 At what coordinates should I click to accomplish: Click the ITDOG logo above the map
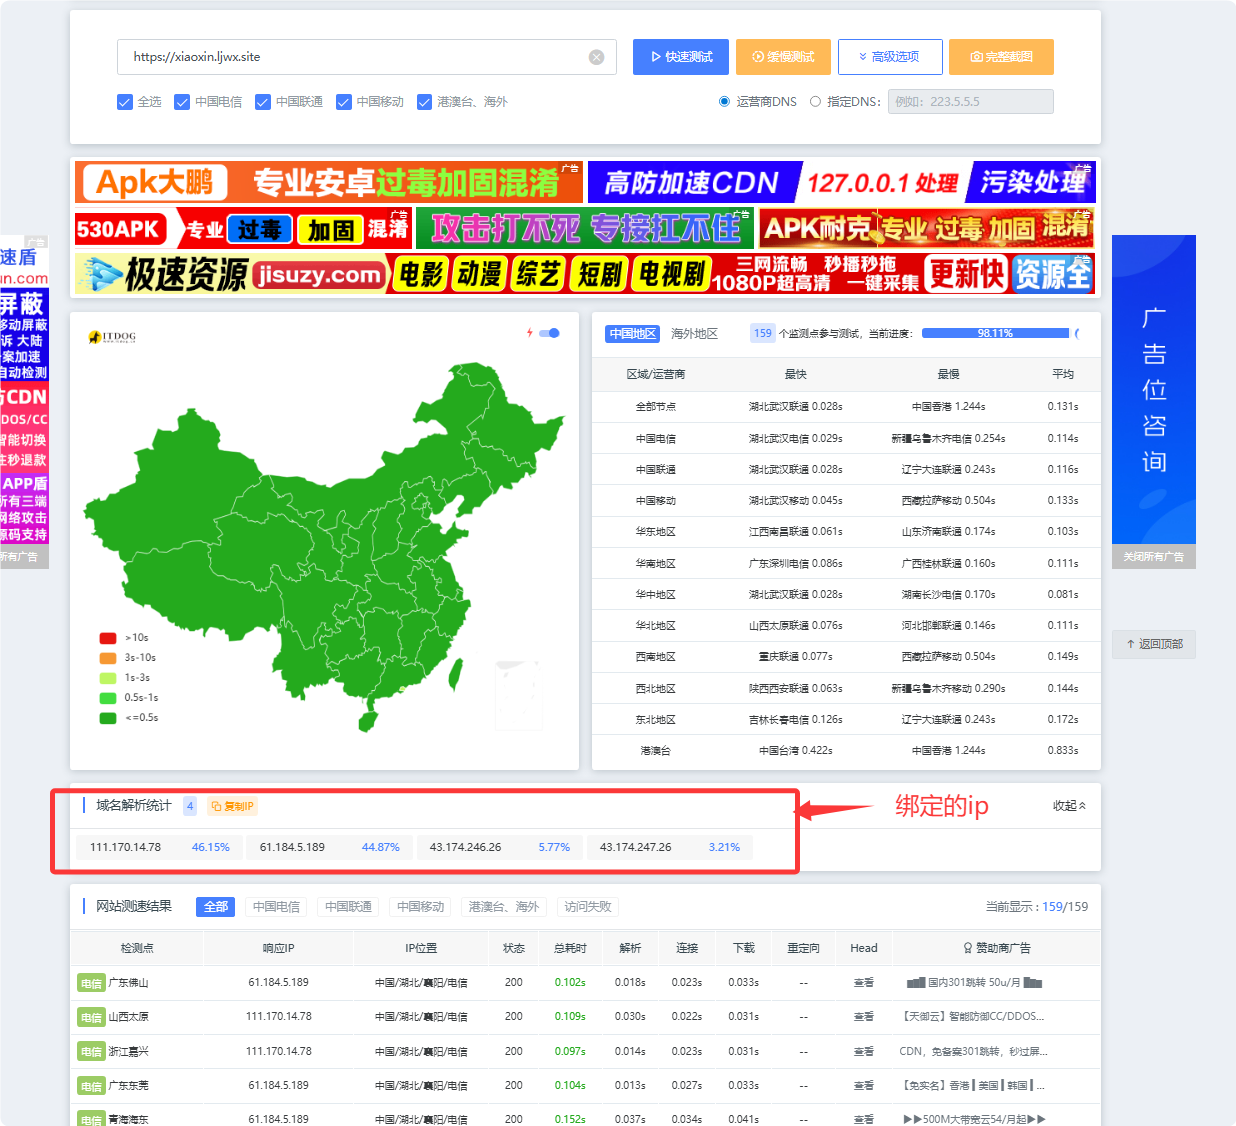point(112,337)
